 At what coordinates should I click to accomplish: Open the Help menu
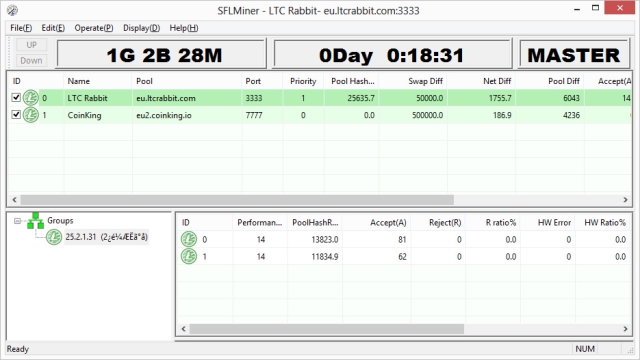pyautogui.click(x=184, y=28)
